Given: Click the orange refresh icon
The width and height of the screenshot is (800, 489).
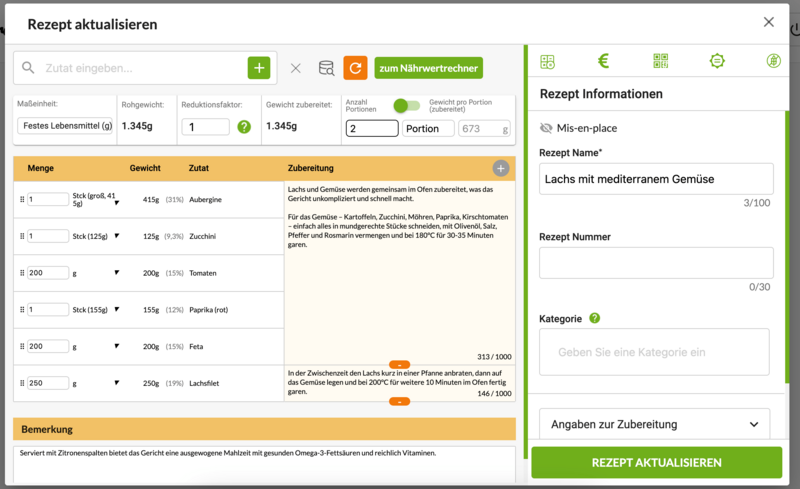Looking at the screenshot, I should tap(355, 68).
